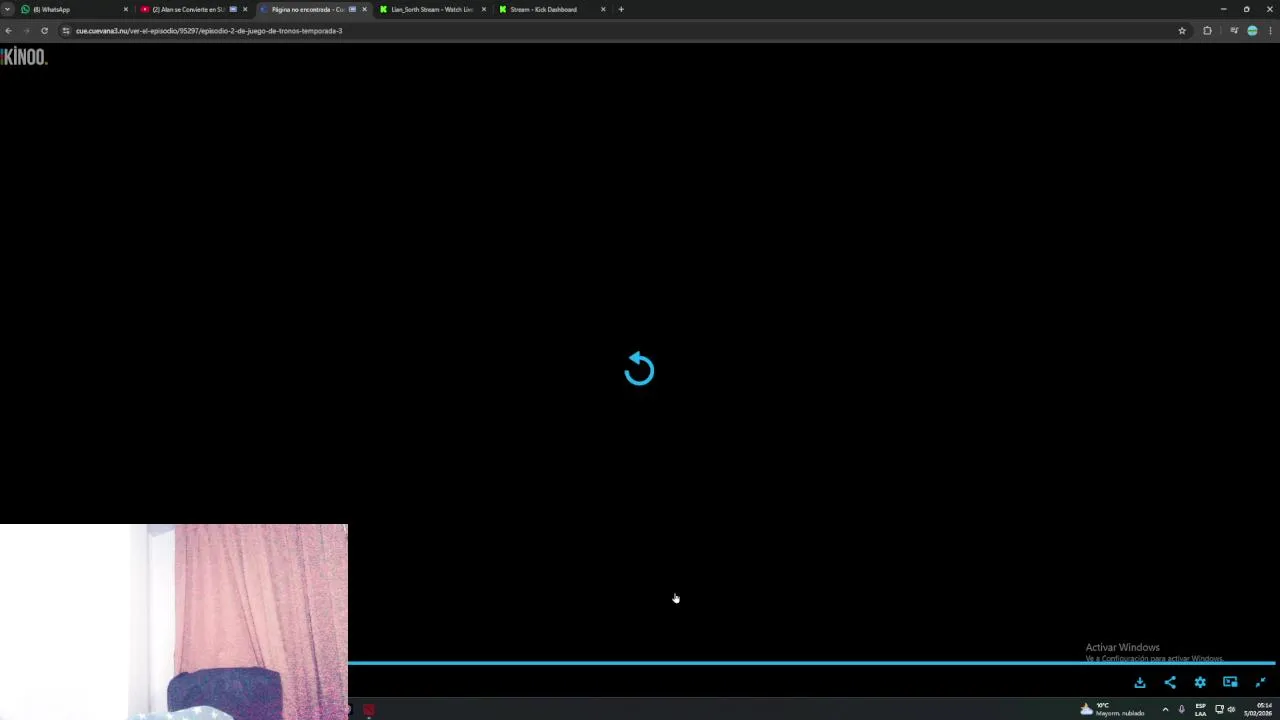Open the Chrome profile avatar
This screenshot has height=720, width=1280.
1252,31
